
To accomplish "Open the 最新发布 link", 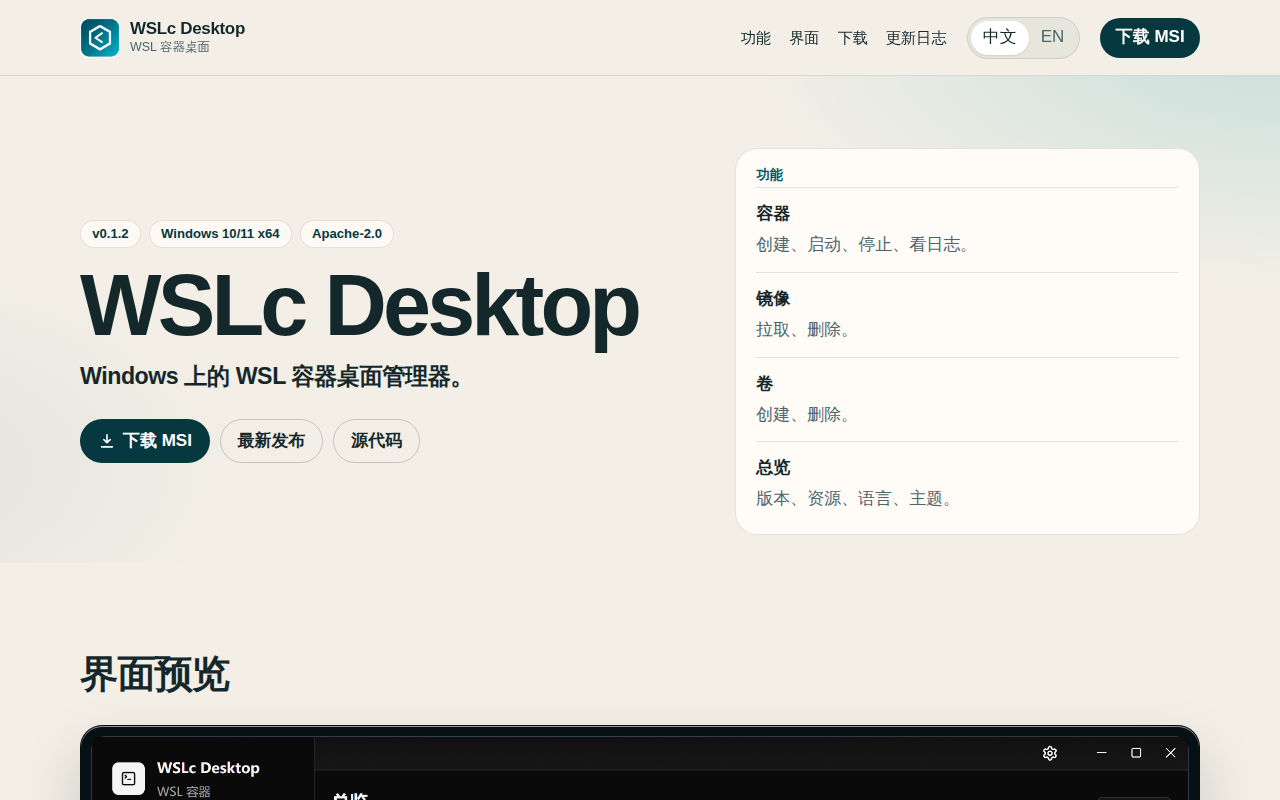I will pyautogui.click(x=271, y=441).
